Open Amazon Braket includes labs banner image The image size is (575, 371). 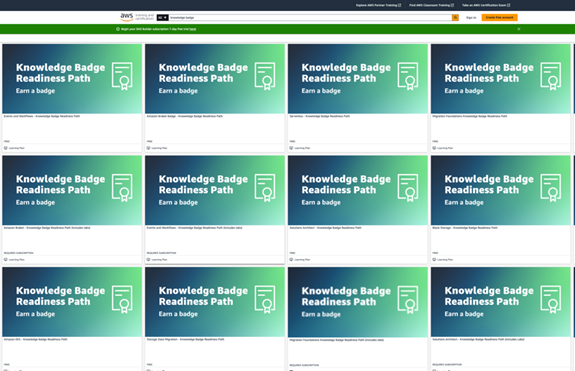[72, 190]
